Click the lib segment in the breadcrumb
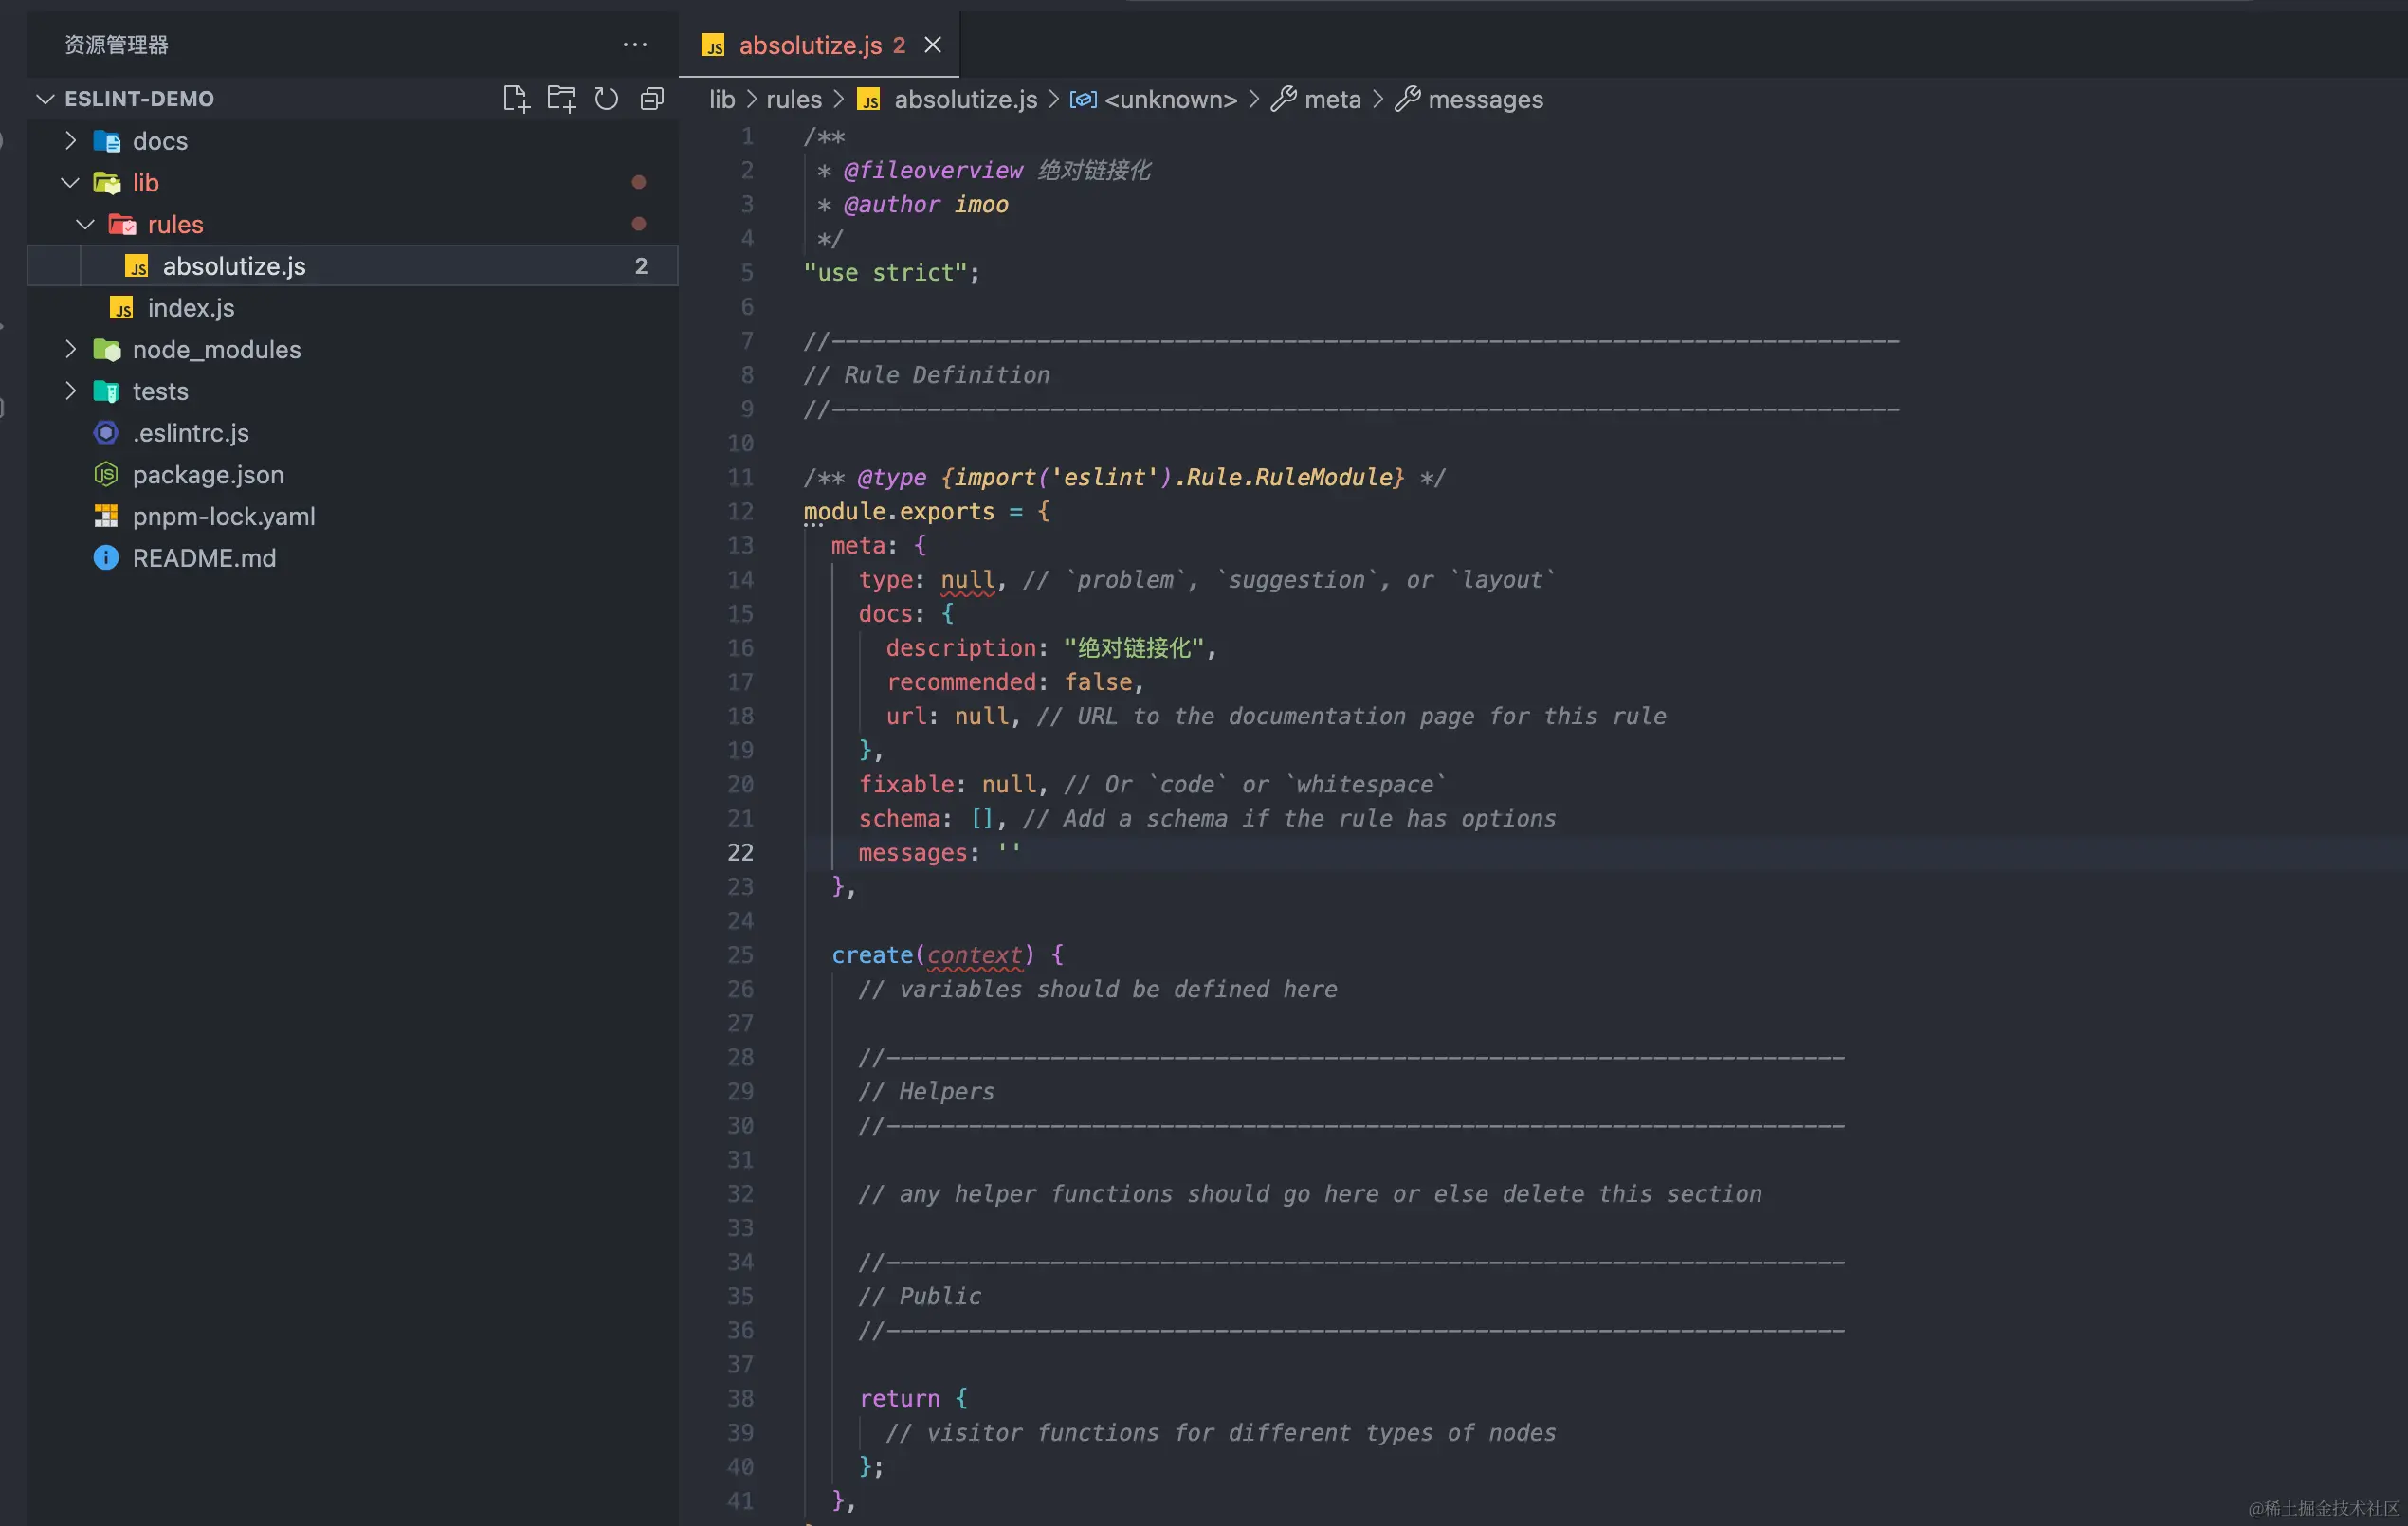Image resolution: width=2408 pixels, height=1526 pixels. click(x=722, y=99)
